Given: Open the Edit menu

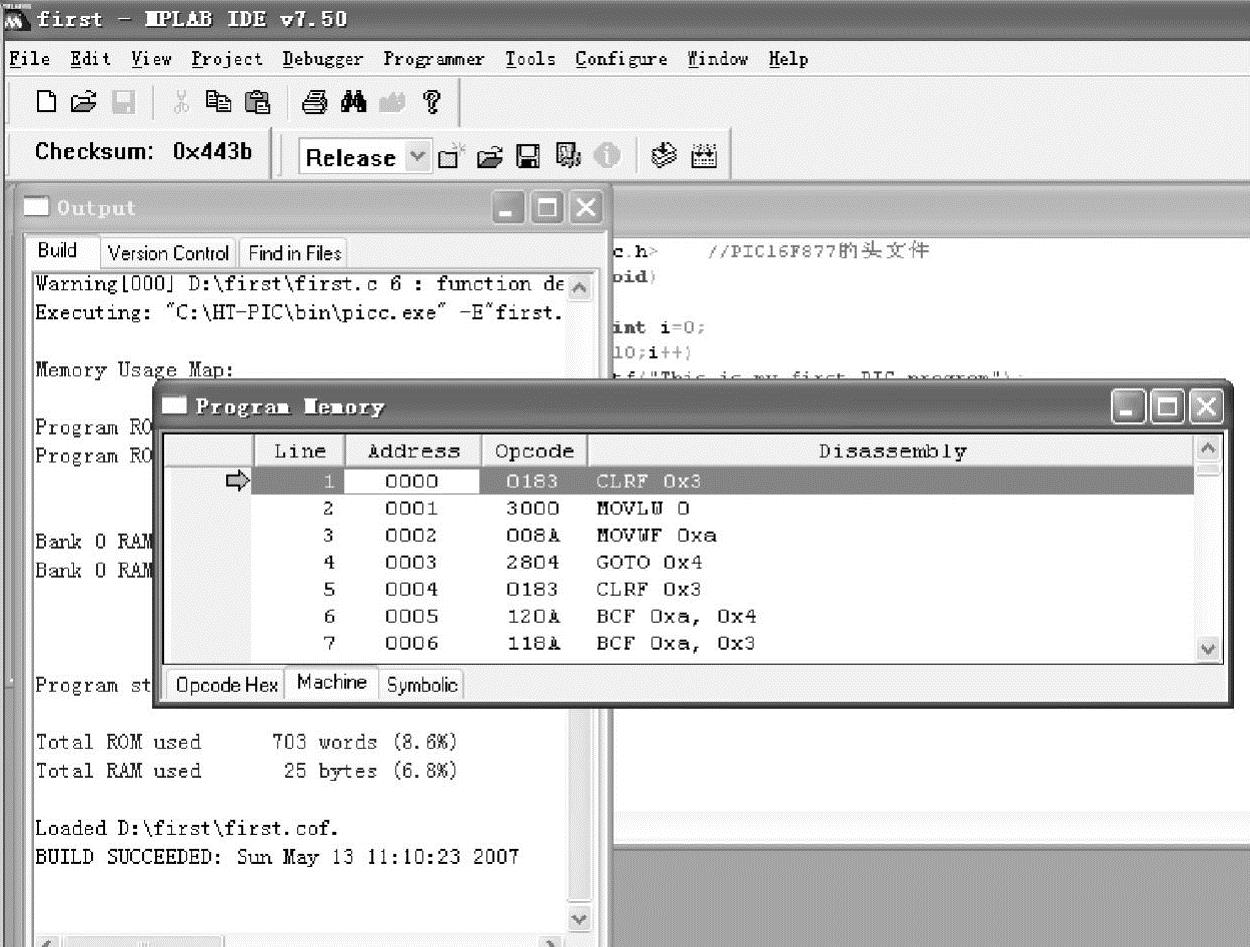Looking at the screenshot, I should tap(90, 59).
